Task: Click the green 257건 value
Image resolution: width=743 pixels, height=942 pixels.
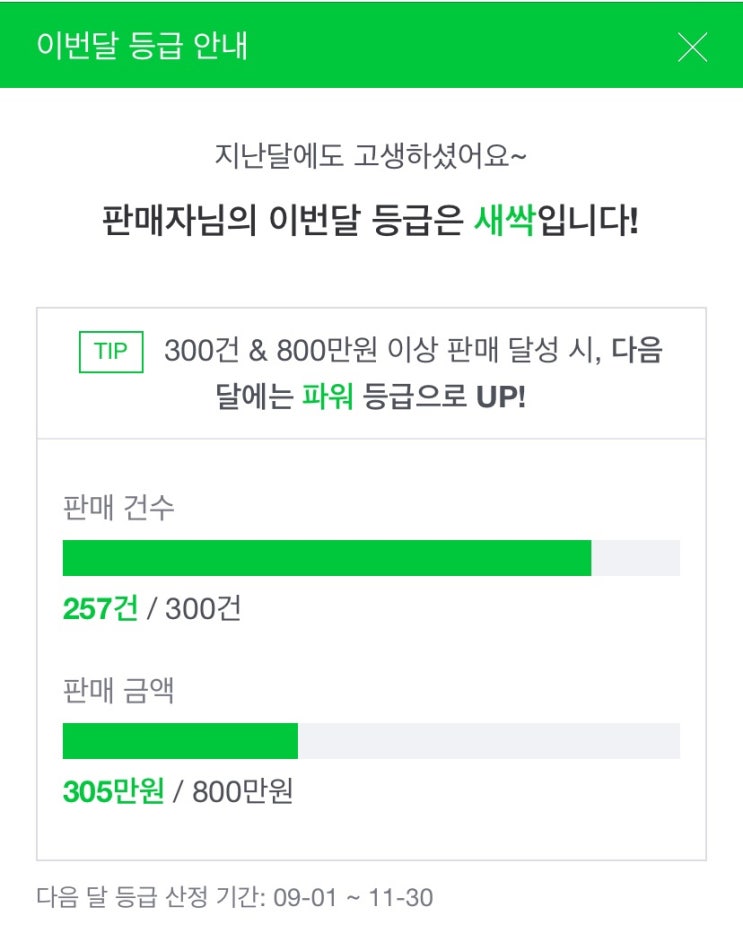Action: click(x=100, y=609)
